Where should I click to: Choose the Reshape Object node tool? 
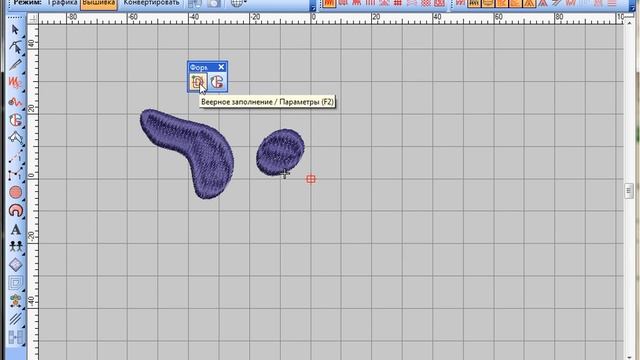[16, 47]
